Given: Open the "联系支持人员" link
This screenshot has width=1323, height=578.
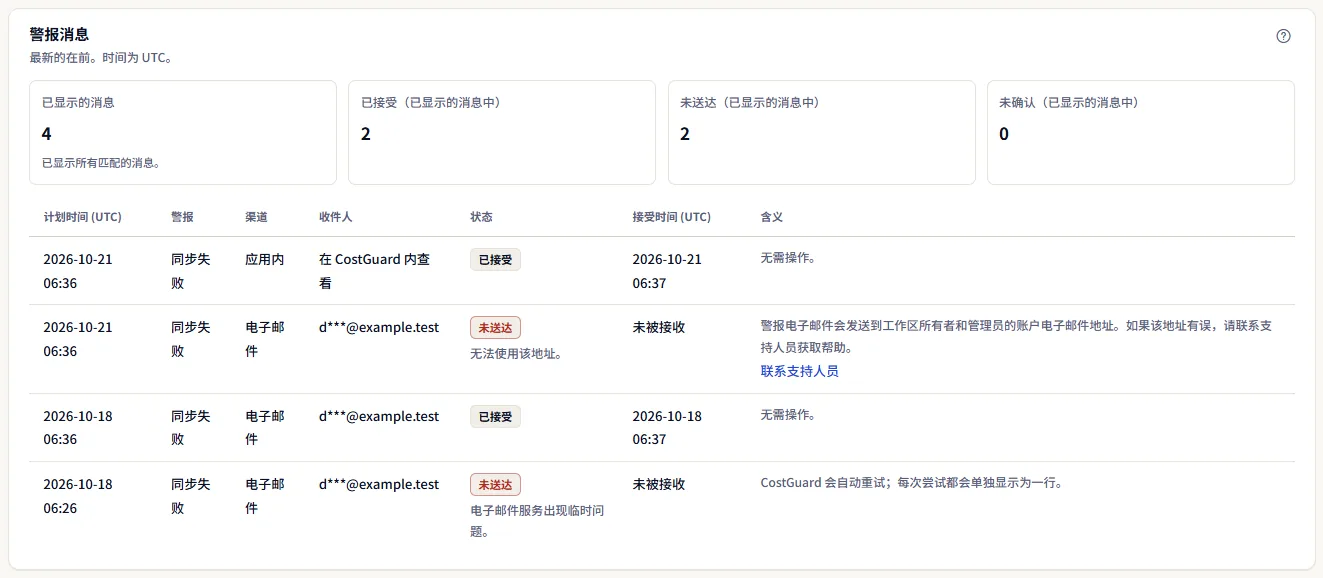Looking at the screenshot, I should [799, 371].
